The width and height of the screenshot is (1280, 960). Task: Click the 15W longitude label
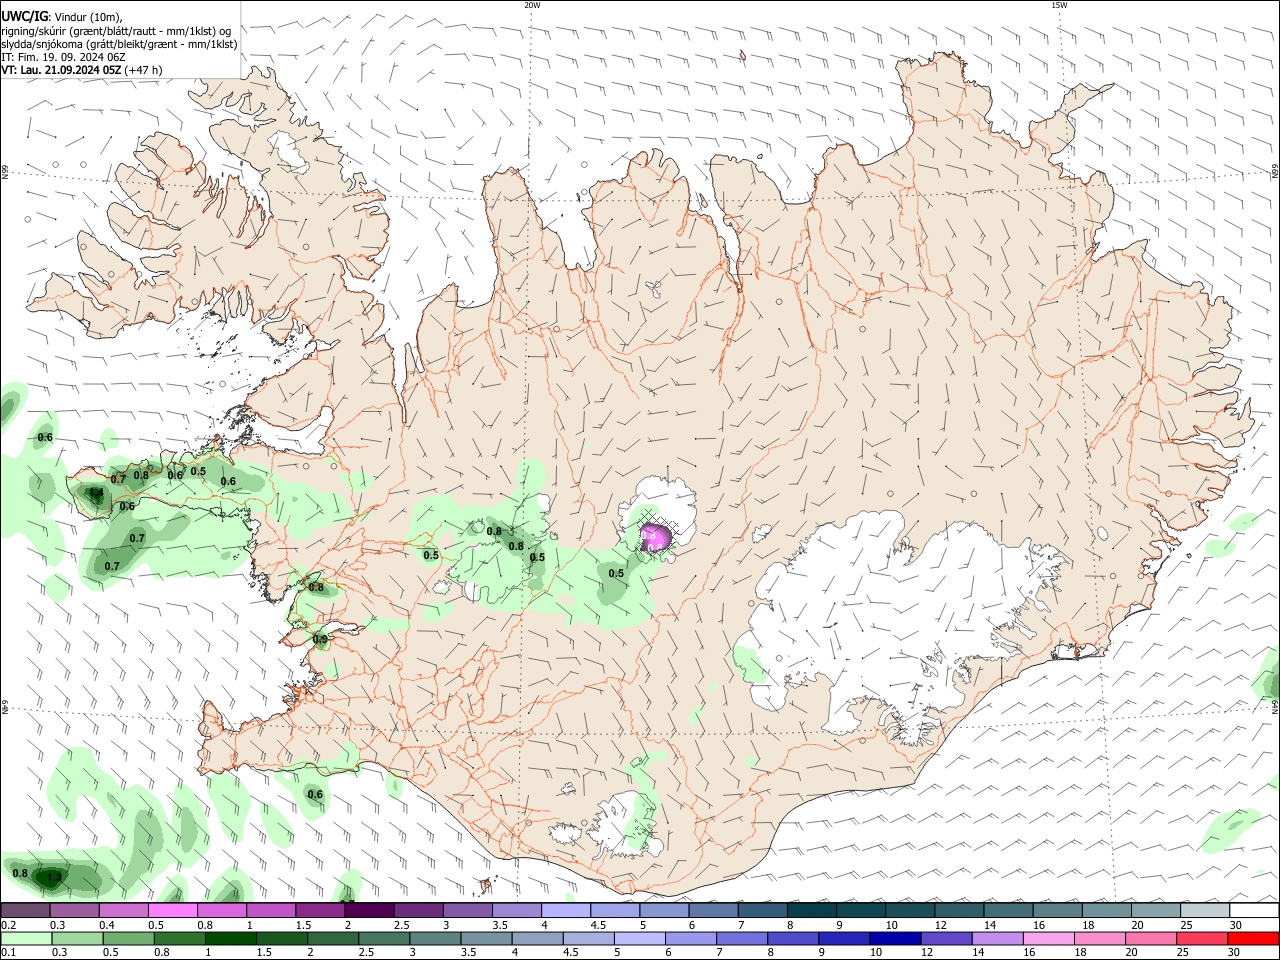pyautogui.click(x=1058, y=5)
